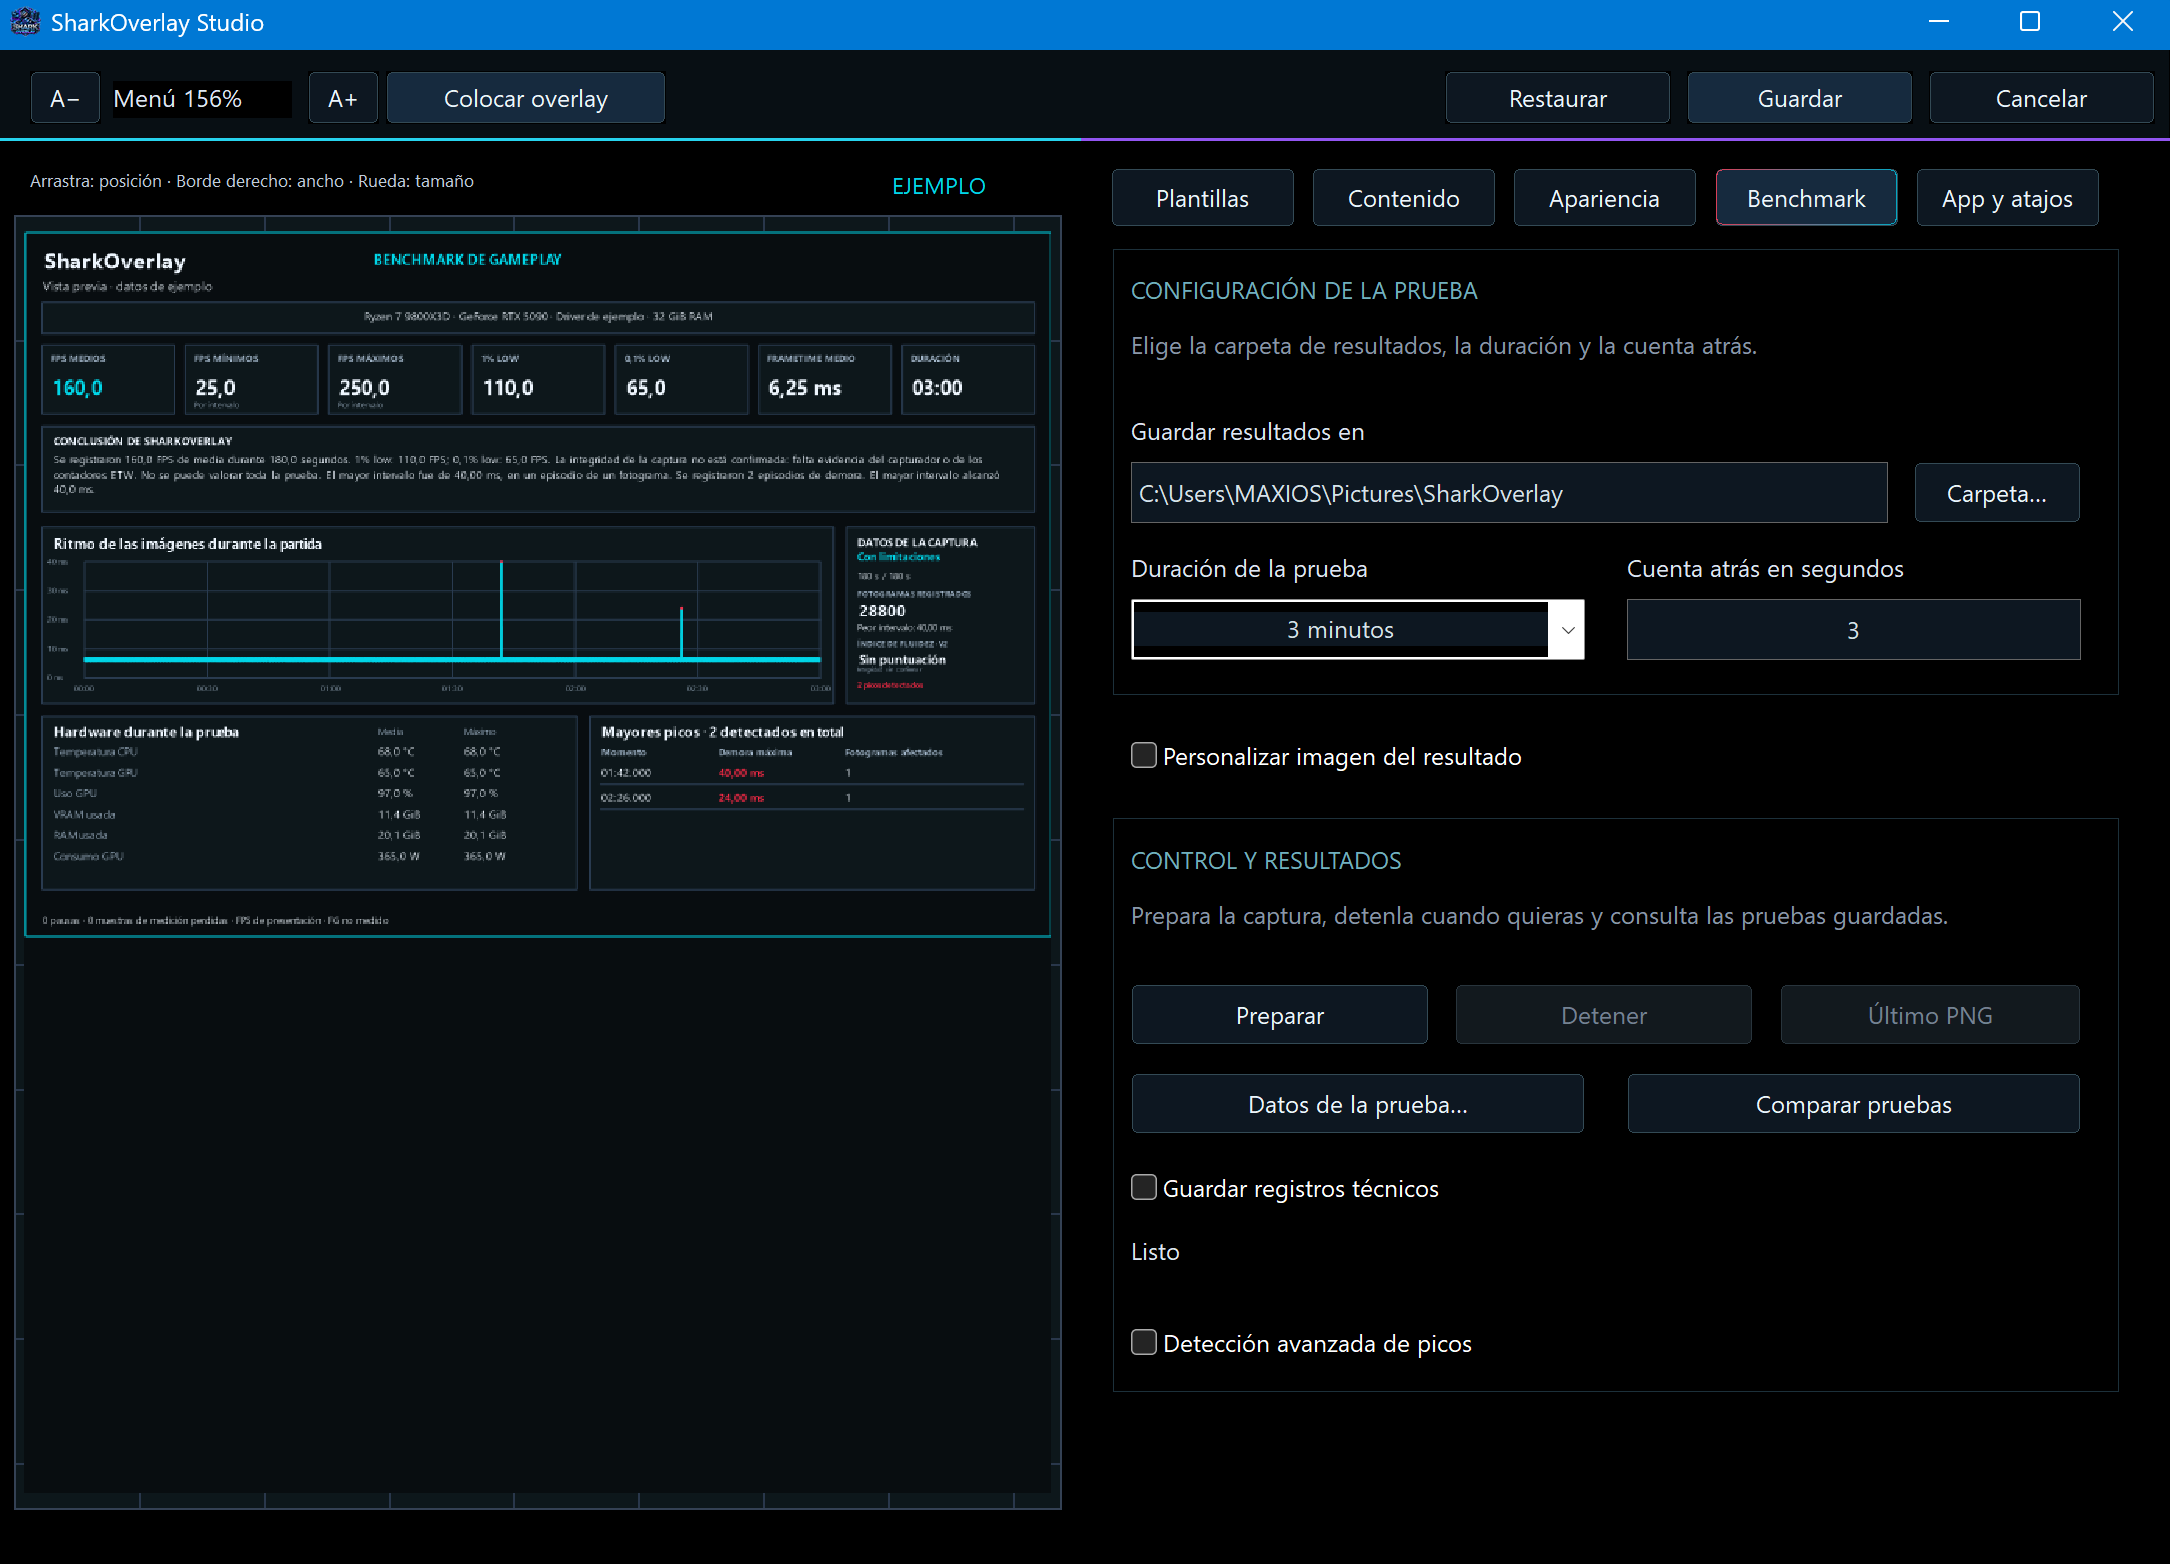Screen dimensions: 2170x1564
Task: Click the EJEMPLO label above preview
Action: 939,186
